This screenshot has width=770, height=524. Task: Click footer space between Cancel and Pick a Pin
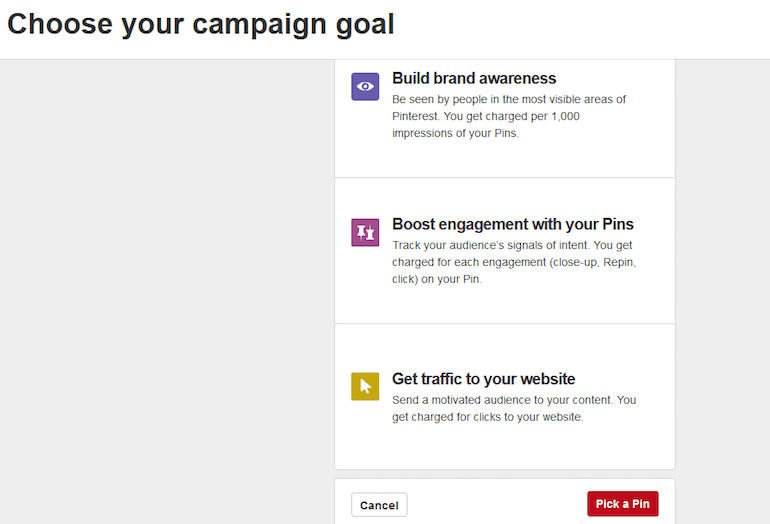[x=497, y=504]
